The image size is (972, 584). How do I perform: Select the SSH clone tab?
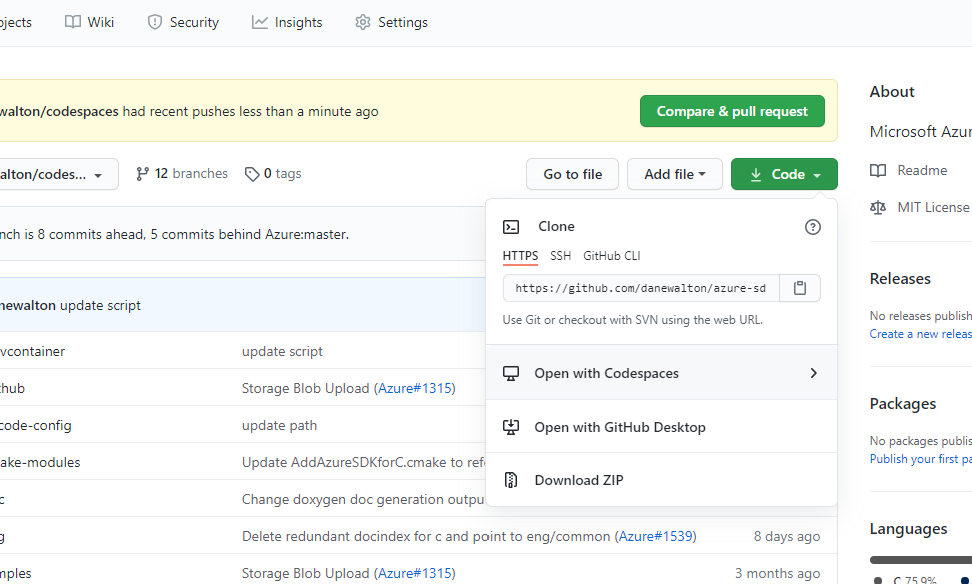(x=560, y=256)
